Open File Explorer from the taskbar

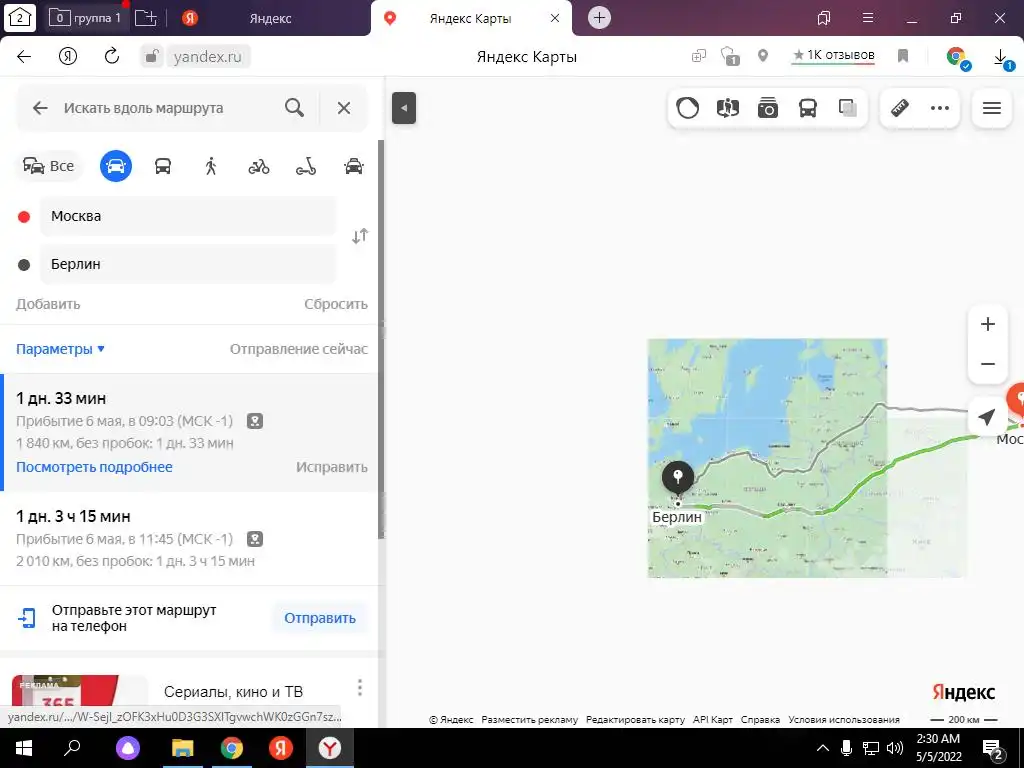tap(183, 748)
